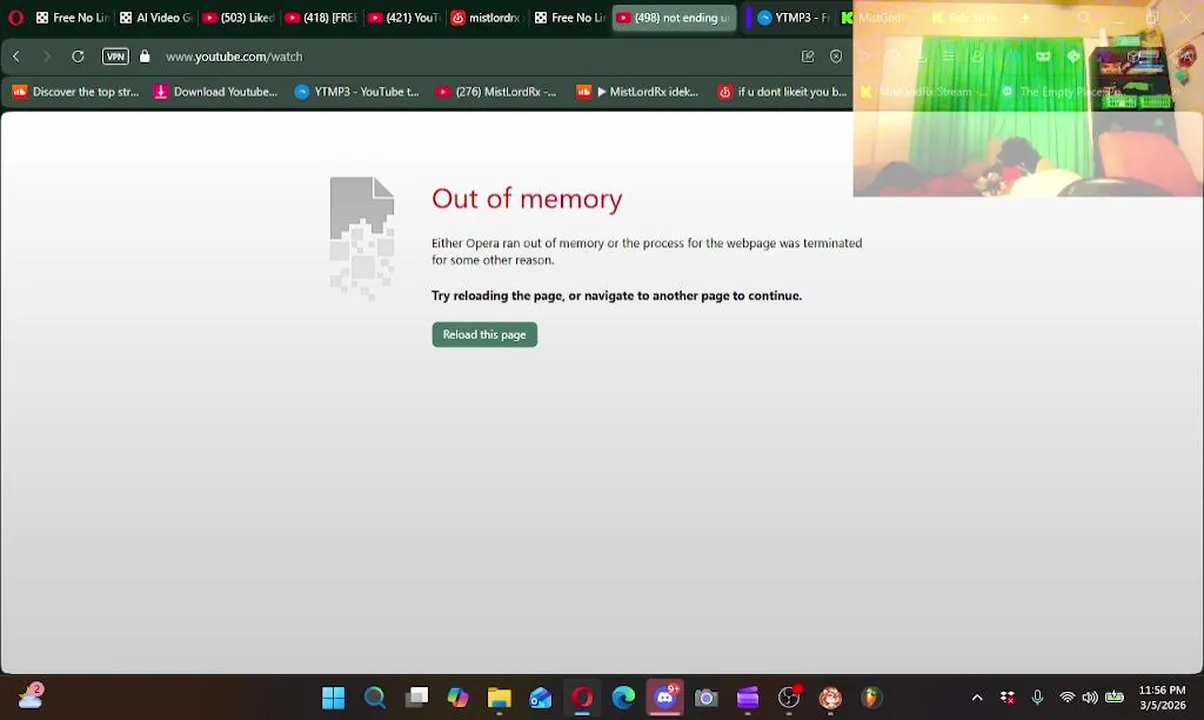This screenshot has height=720, width=1204.
Task: Open site security info padlock icon
Action: [144, 56]
